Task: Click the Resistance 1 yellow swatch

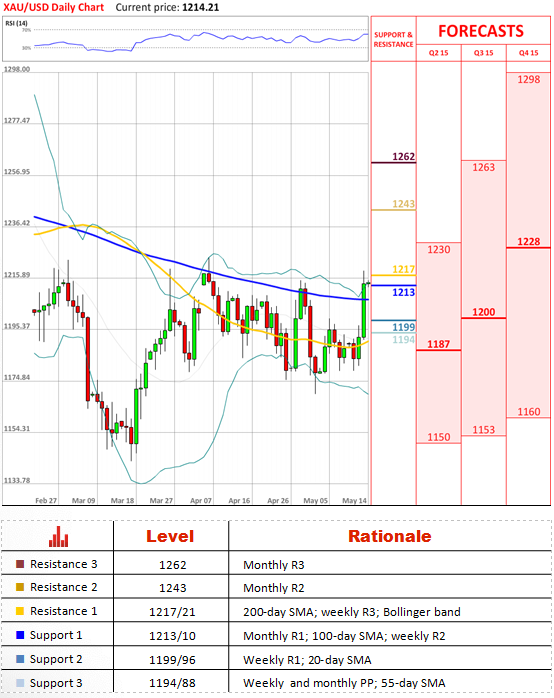Action: tap(20, 611)
